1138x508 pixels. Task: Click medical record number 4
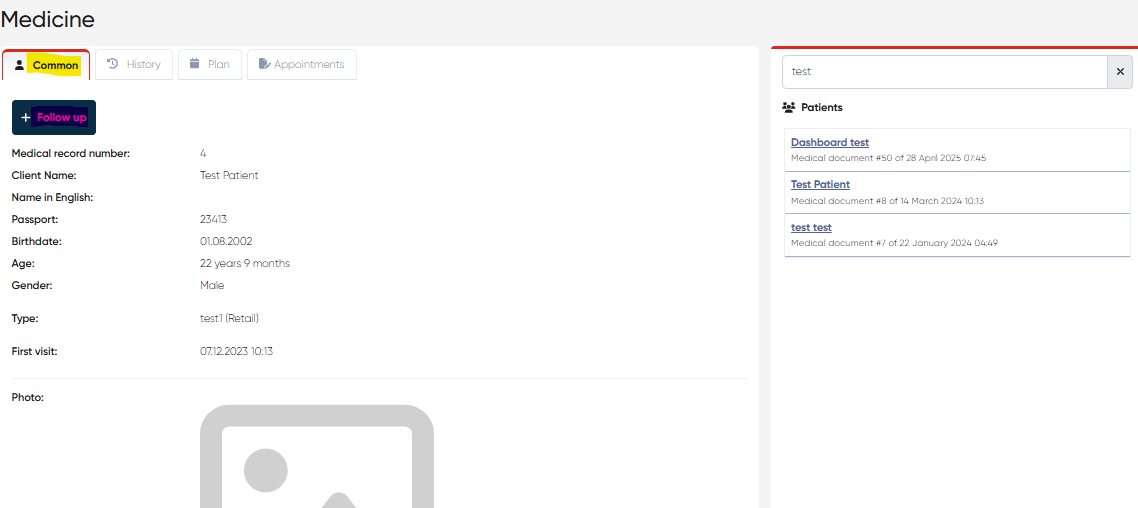203,153
